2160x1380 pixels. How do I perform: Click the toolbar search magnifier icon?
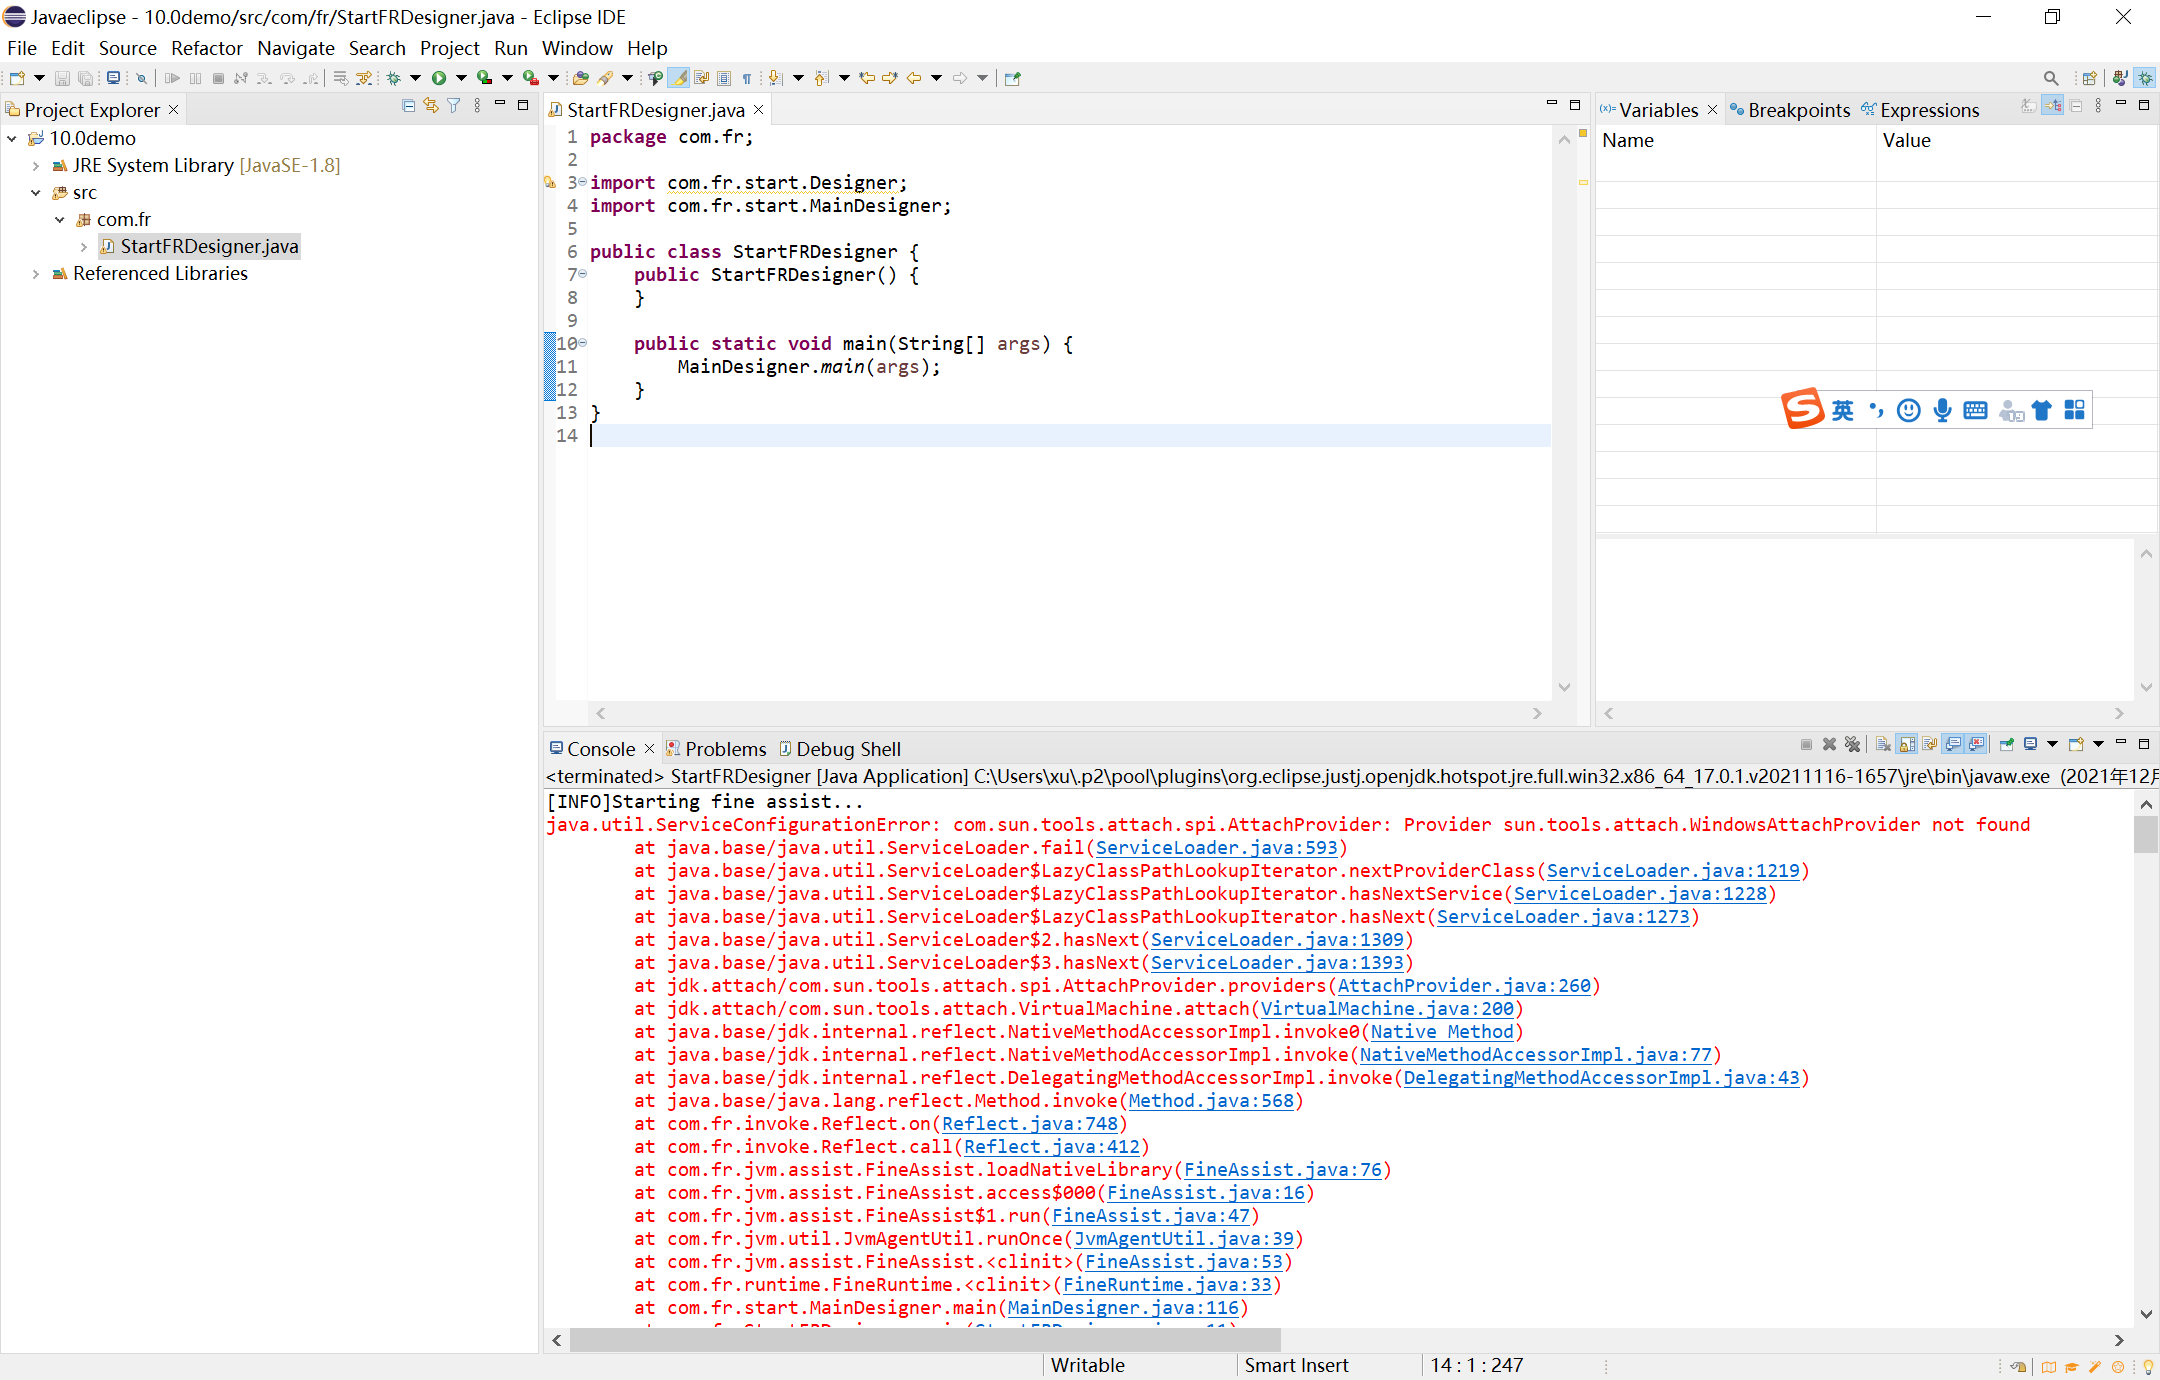2050,78
